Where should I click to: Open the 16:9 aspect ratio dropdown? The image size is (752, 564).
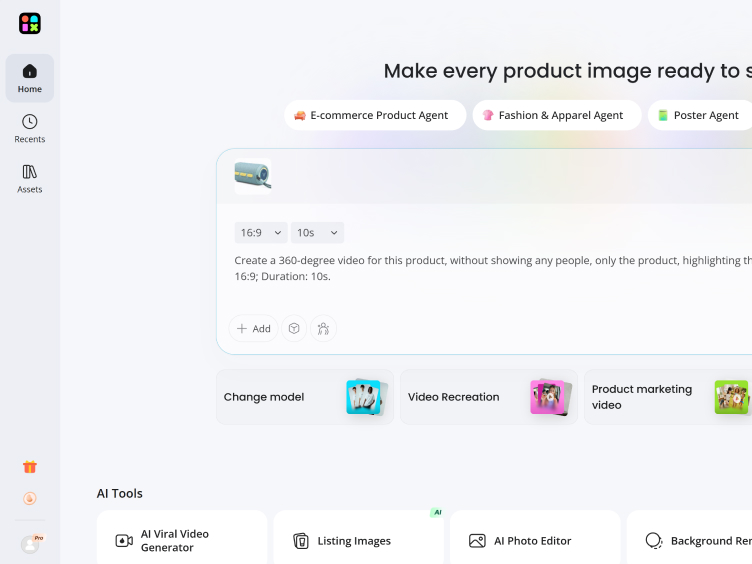click(x=261, y=233)
